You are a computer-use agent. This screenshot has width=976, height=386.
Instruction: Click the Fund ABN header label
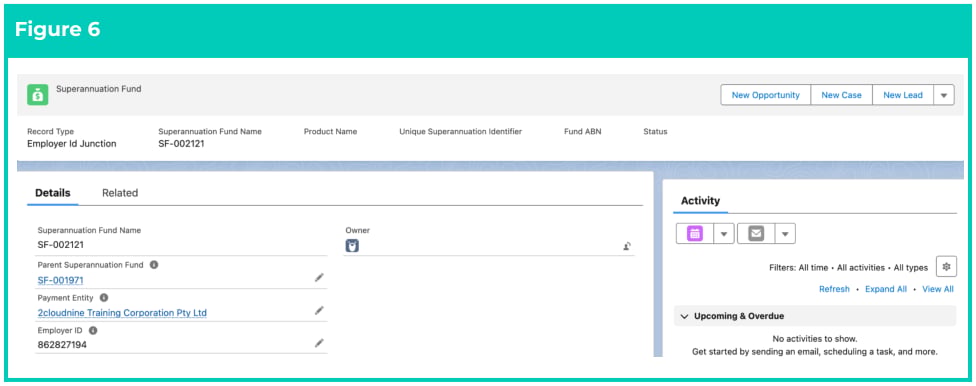[583, 131]
